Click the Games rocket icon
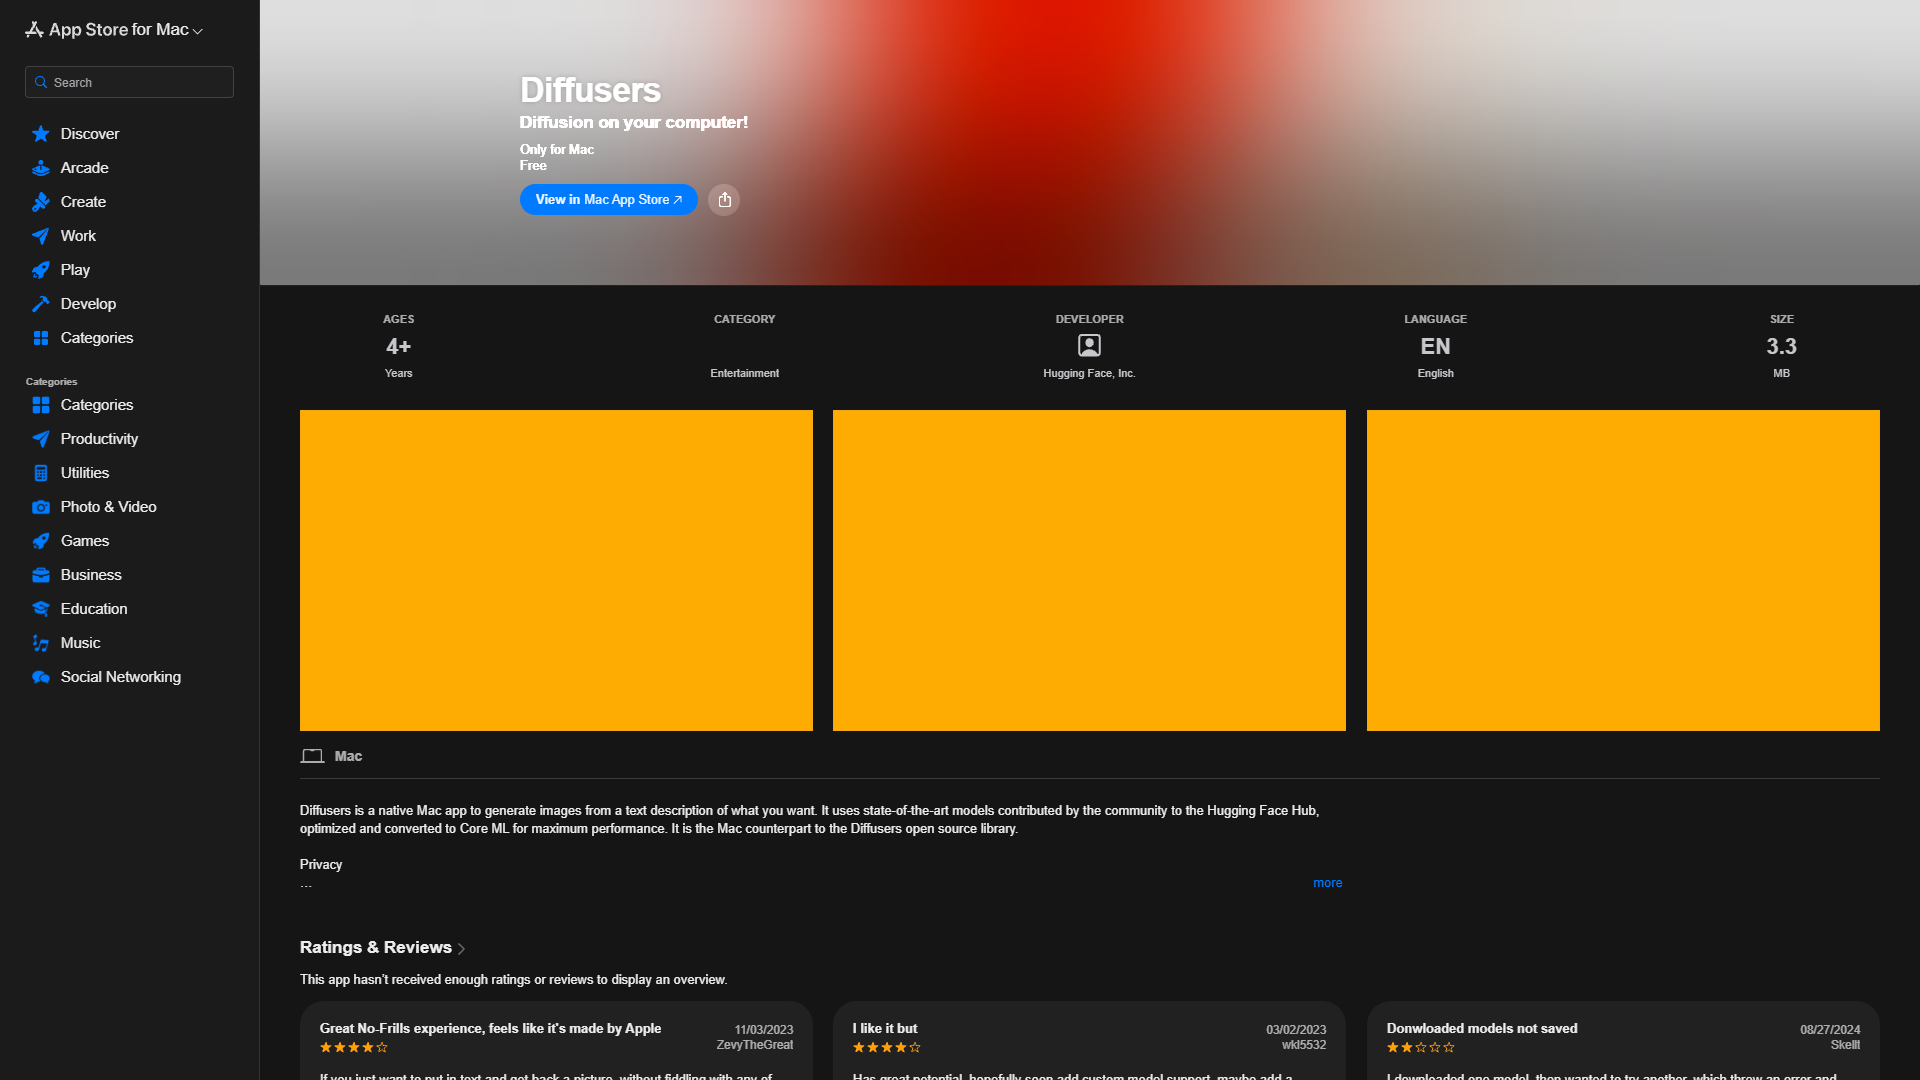1920x1080 pixels. click(x=41, y=541)
